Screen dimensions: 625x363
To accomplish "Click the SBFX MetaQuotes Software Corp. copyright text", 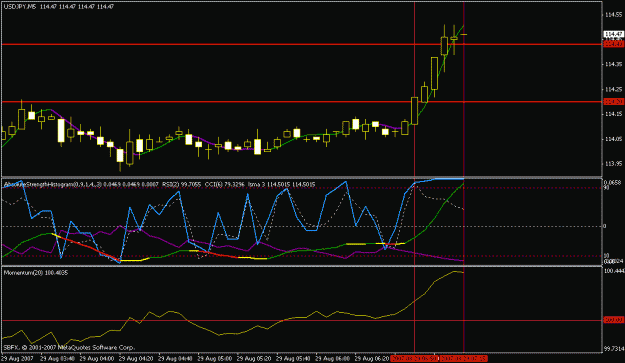I will pos(69,347).
